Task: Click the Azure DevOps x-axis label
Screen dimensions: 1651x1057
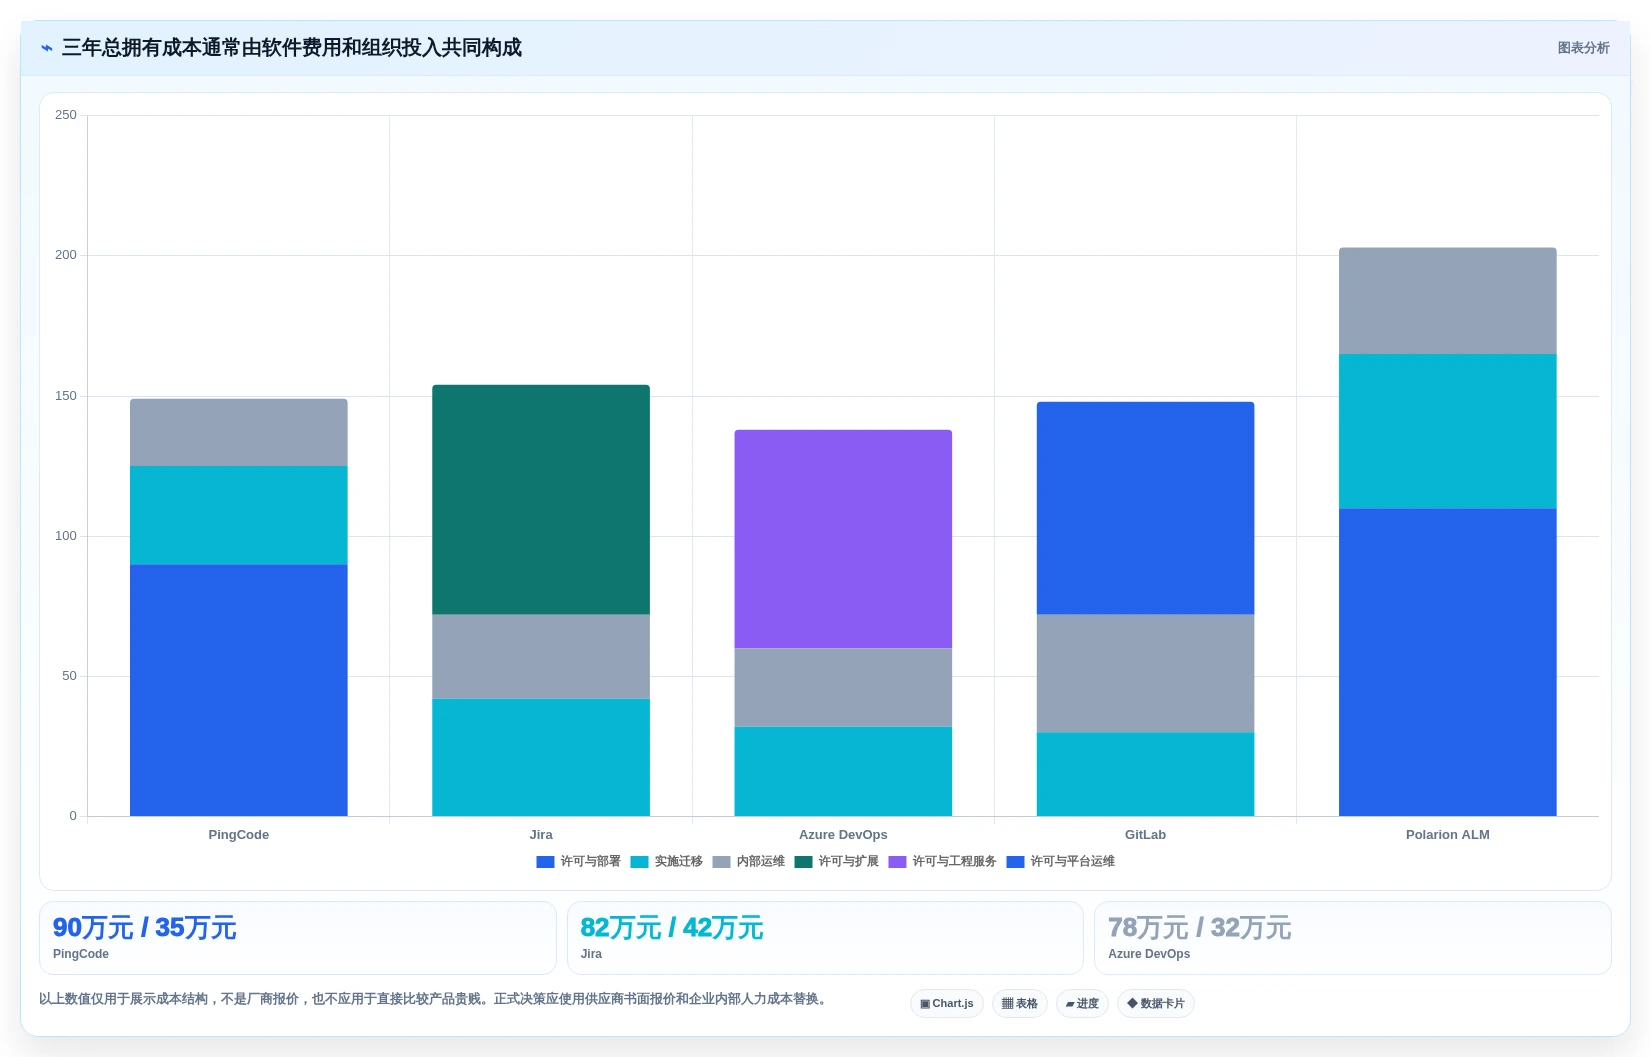Action: click(x=843, y=835)
